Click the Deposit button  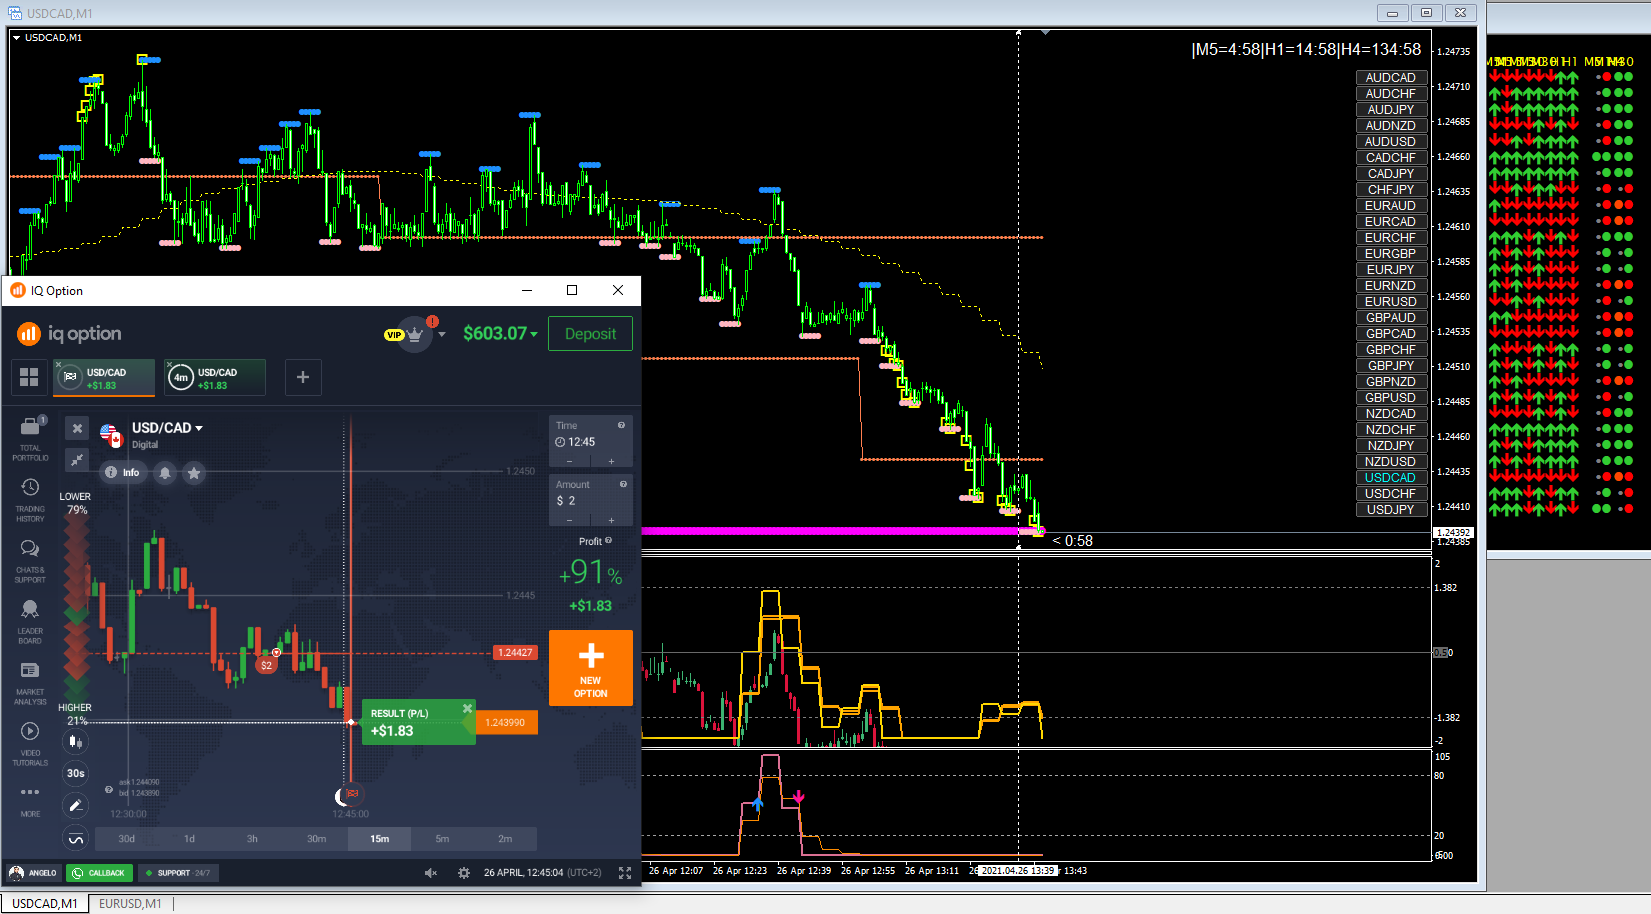pos(590,334)
